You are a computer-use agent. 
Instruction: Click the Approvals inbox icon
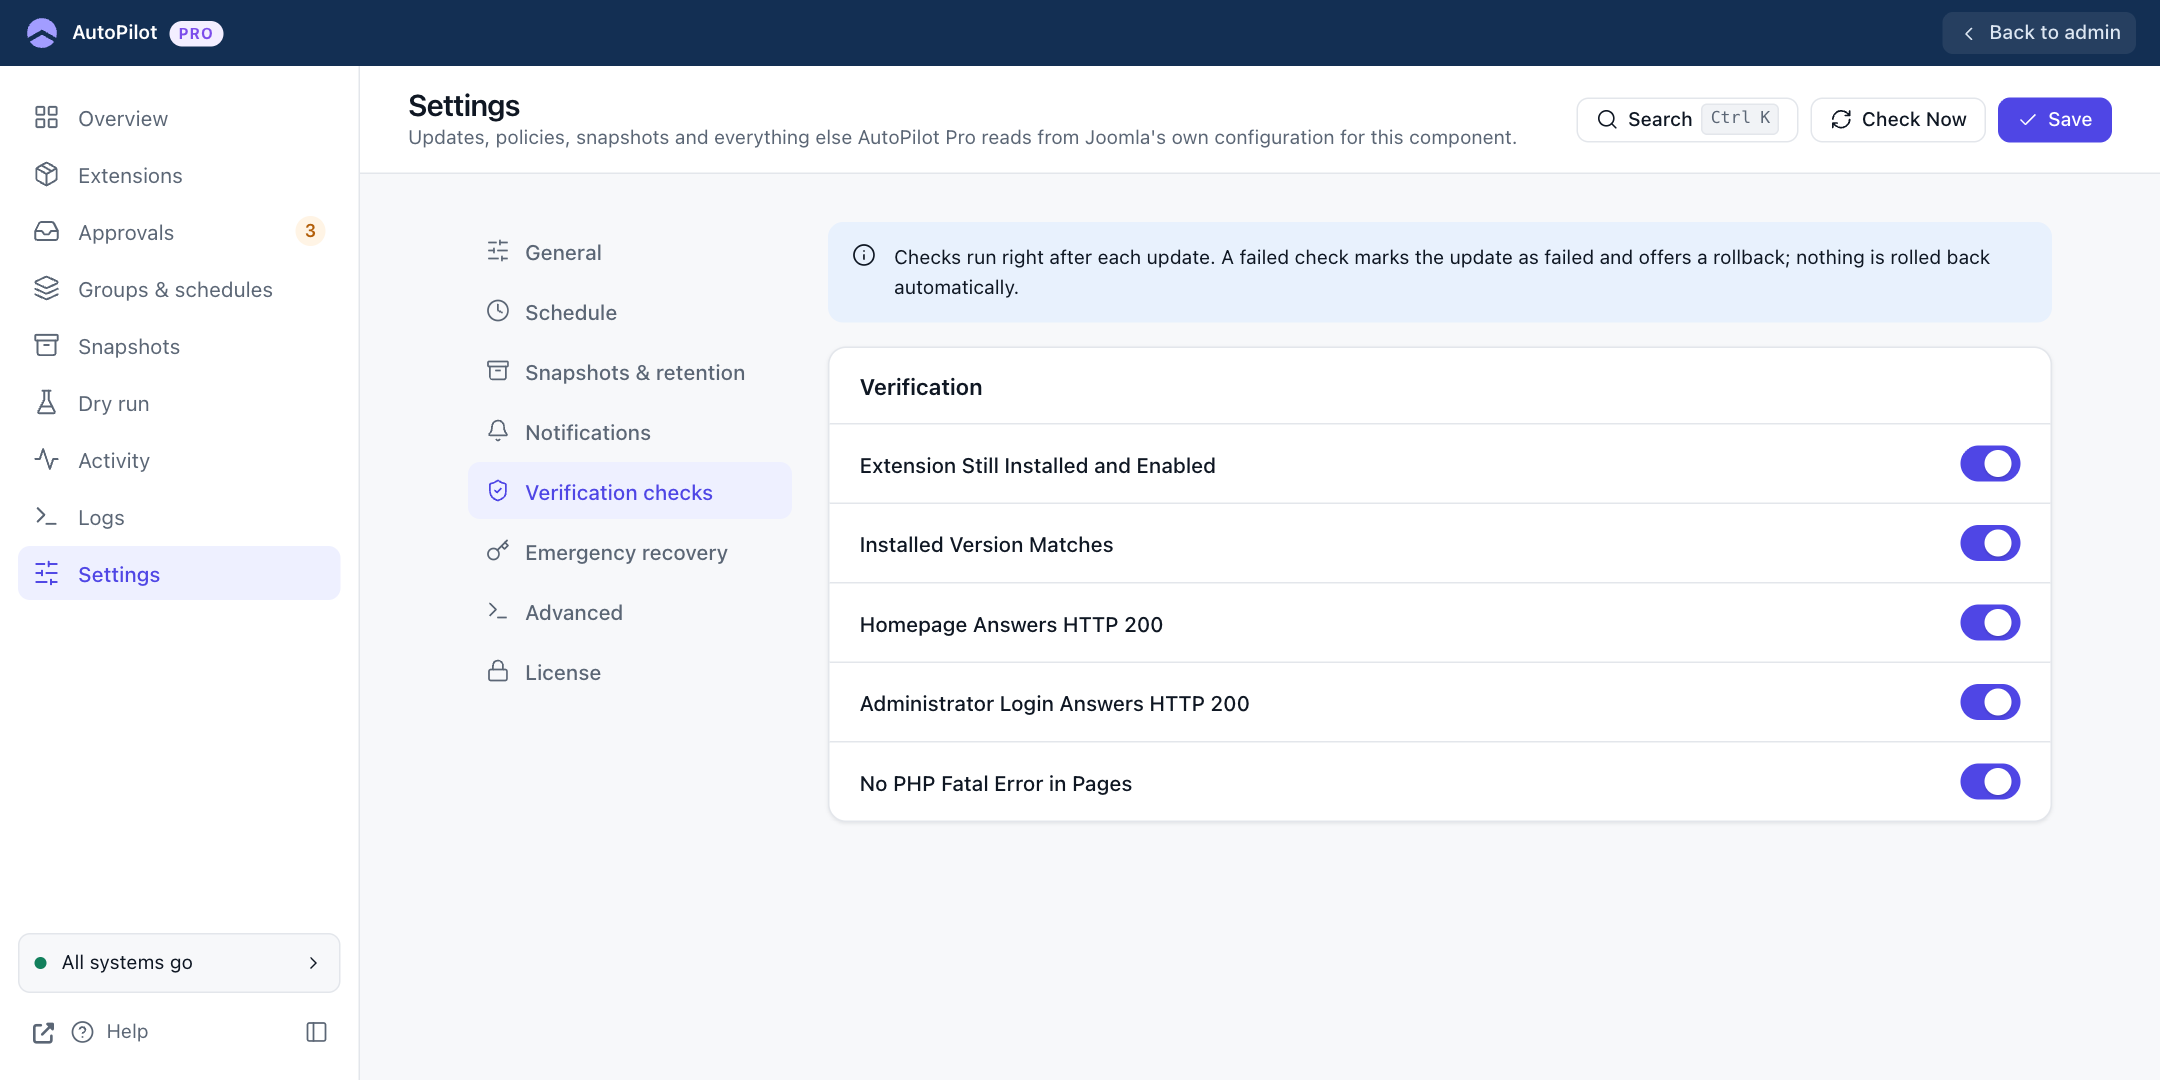(x=46, y=232)
